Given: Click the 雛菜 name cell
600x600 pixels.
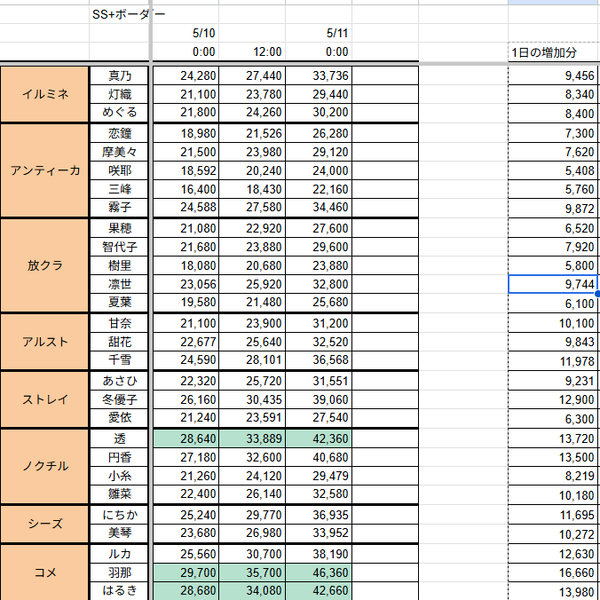Looking at the screenshot, I should pos(119,494).
